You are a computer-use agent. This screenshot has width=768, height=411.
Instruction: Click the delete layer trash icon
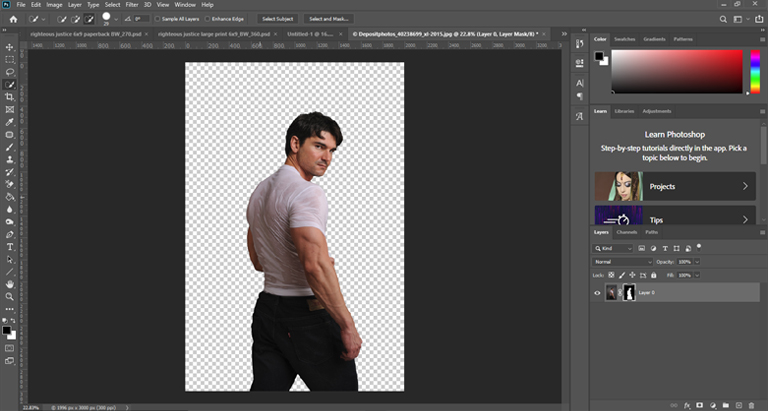click(751, 406)
